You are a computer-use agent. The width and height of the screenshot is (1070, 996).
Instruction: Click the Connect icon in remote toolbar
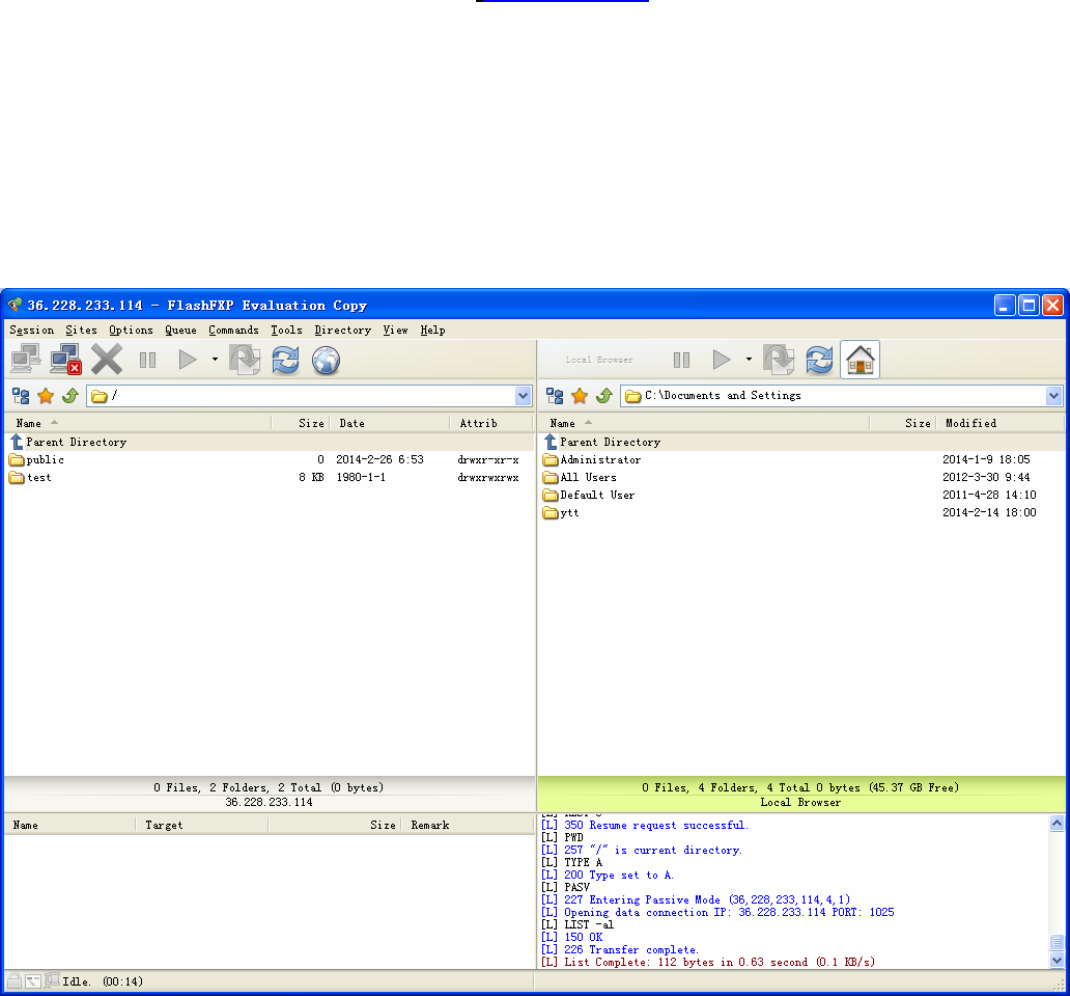click(x=26, y=359)
